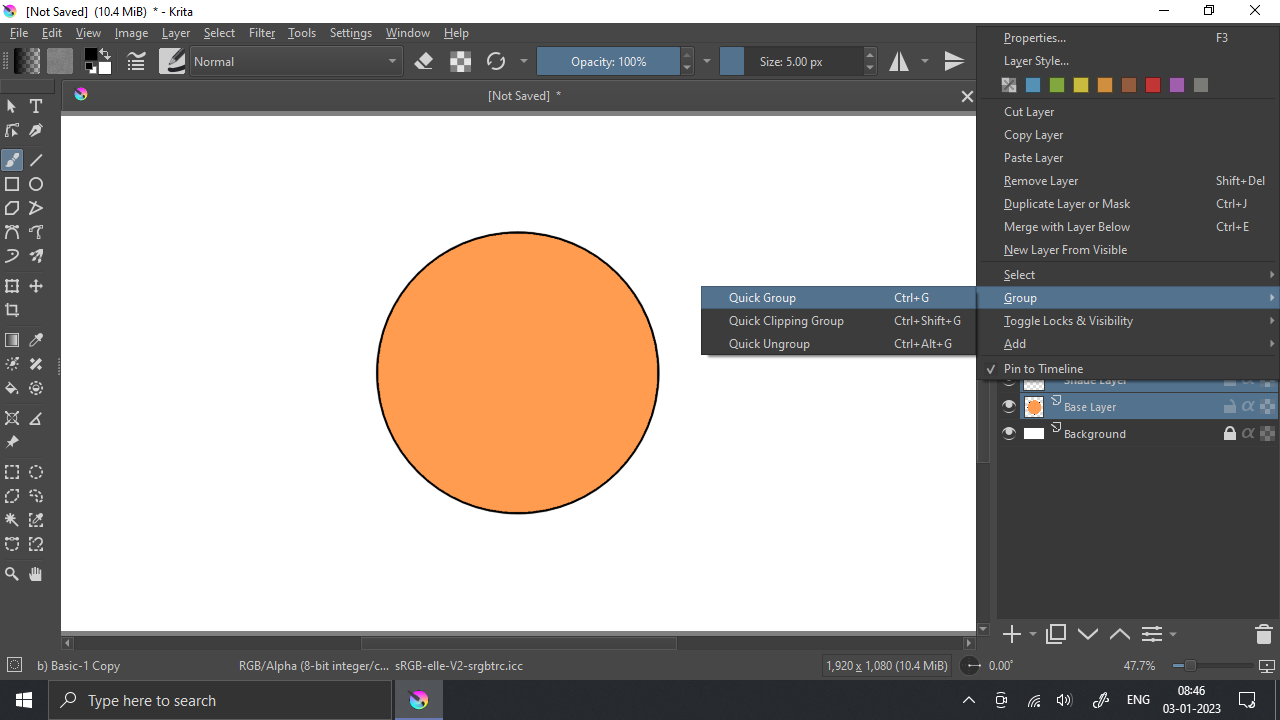This screenshot has width=1280, height=720.
Task: Delete layer using trash icon
Action: click(x=1263, y=634)
